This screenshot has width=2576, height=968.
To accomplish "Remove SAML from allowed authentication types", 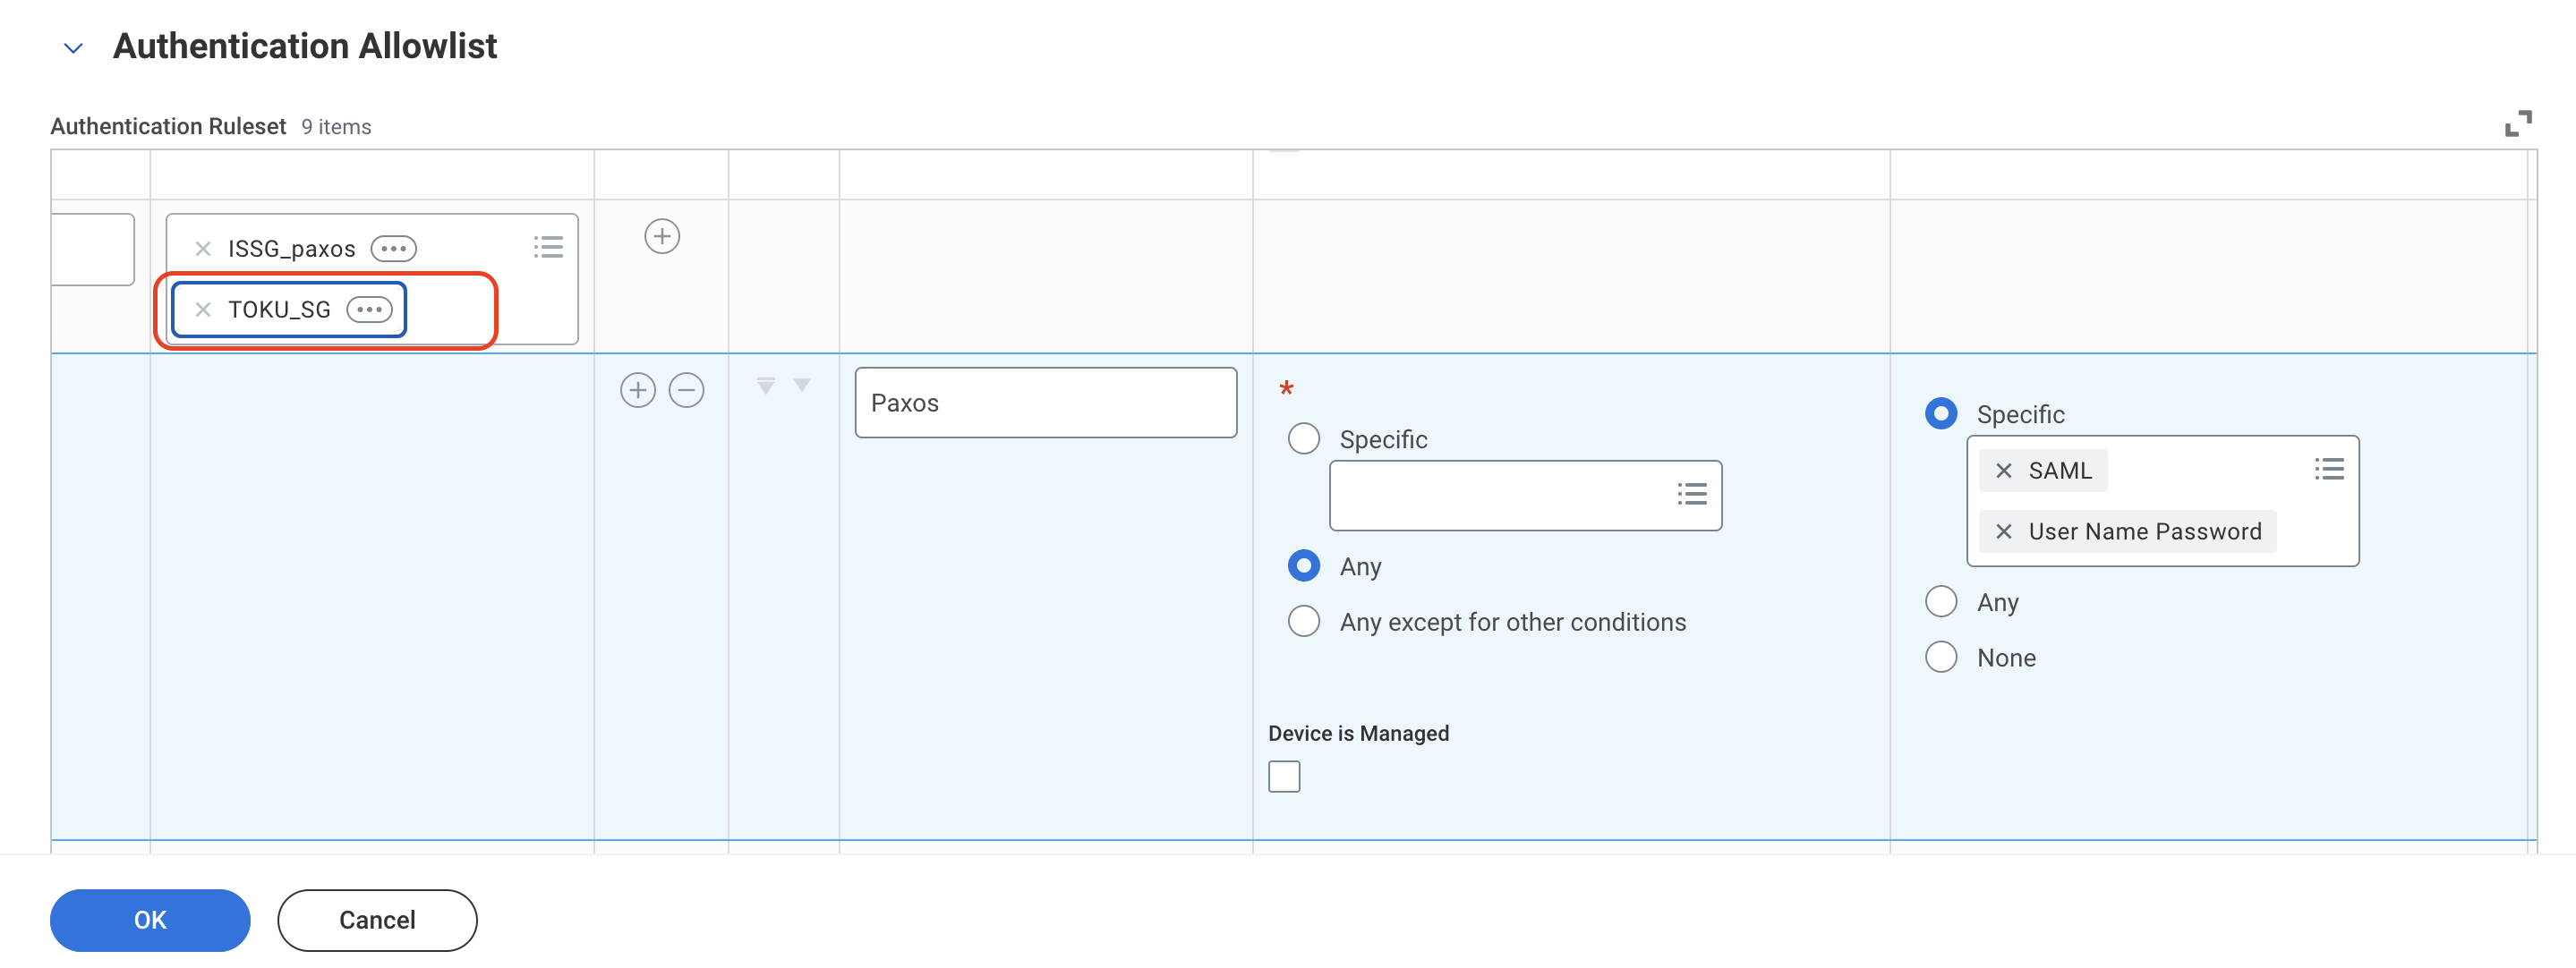I will 2003,471.
